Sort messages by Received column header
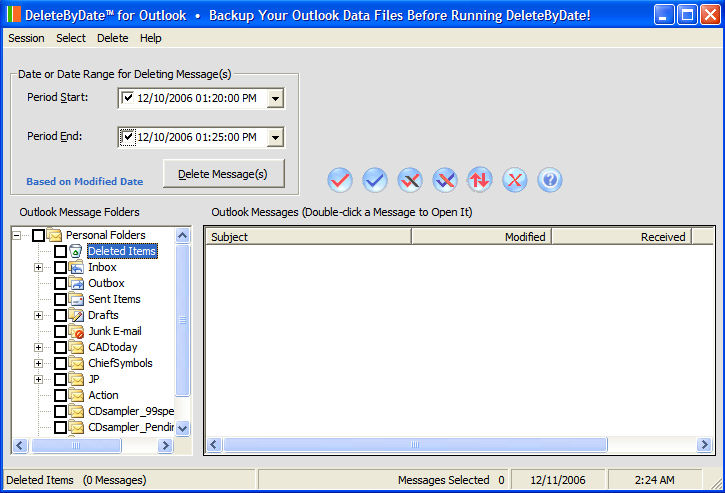Screen dimensions: 725x493 621,237
